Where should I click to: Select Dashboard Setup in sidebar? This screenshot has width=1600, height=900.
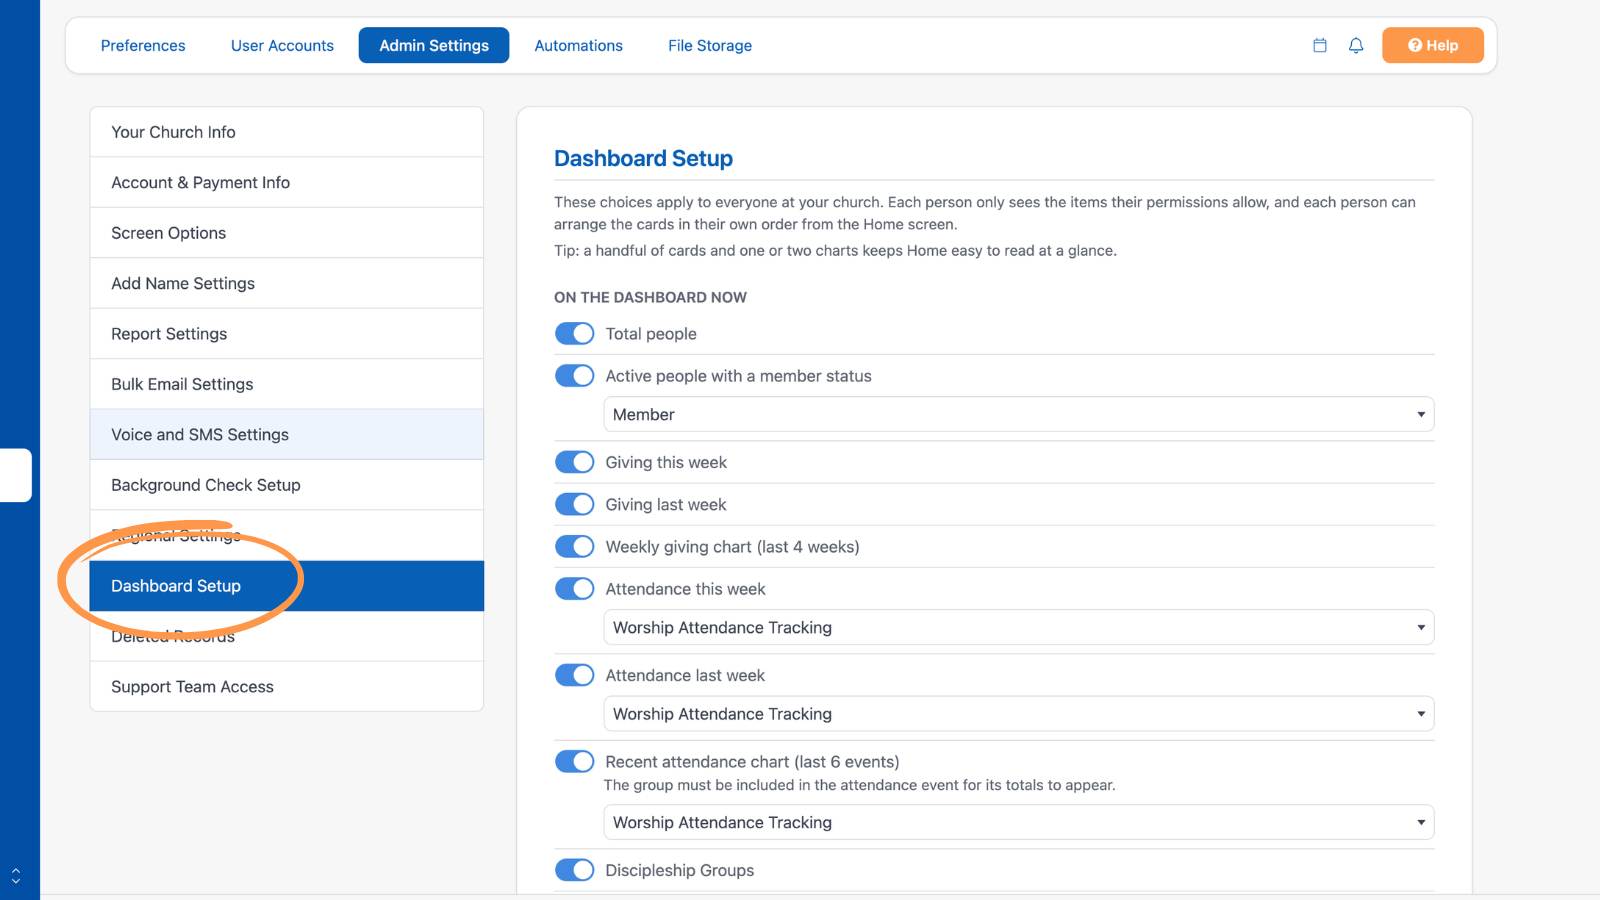pos(287,586)
